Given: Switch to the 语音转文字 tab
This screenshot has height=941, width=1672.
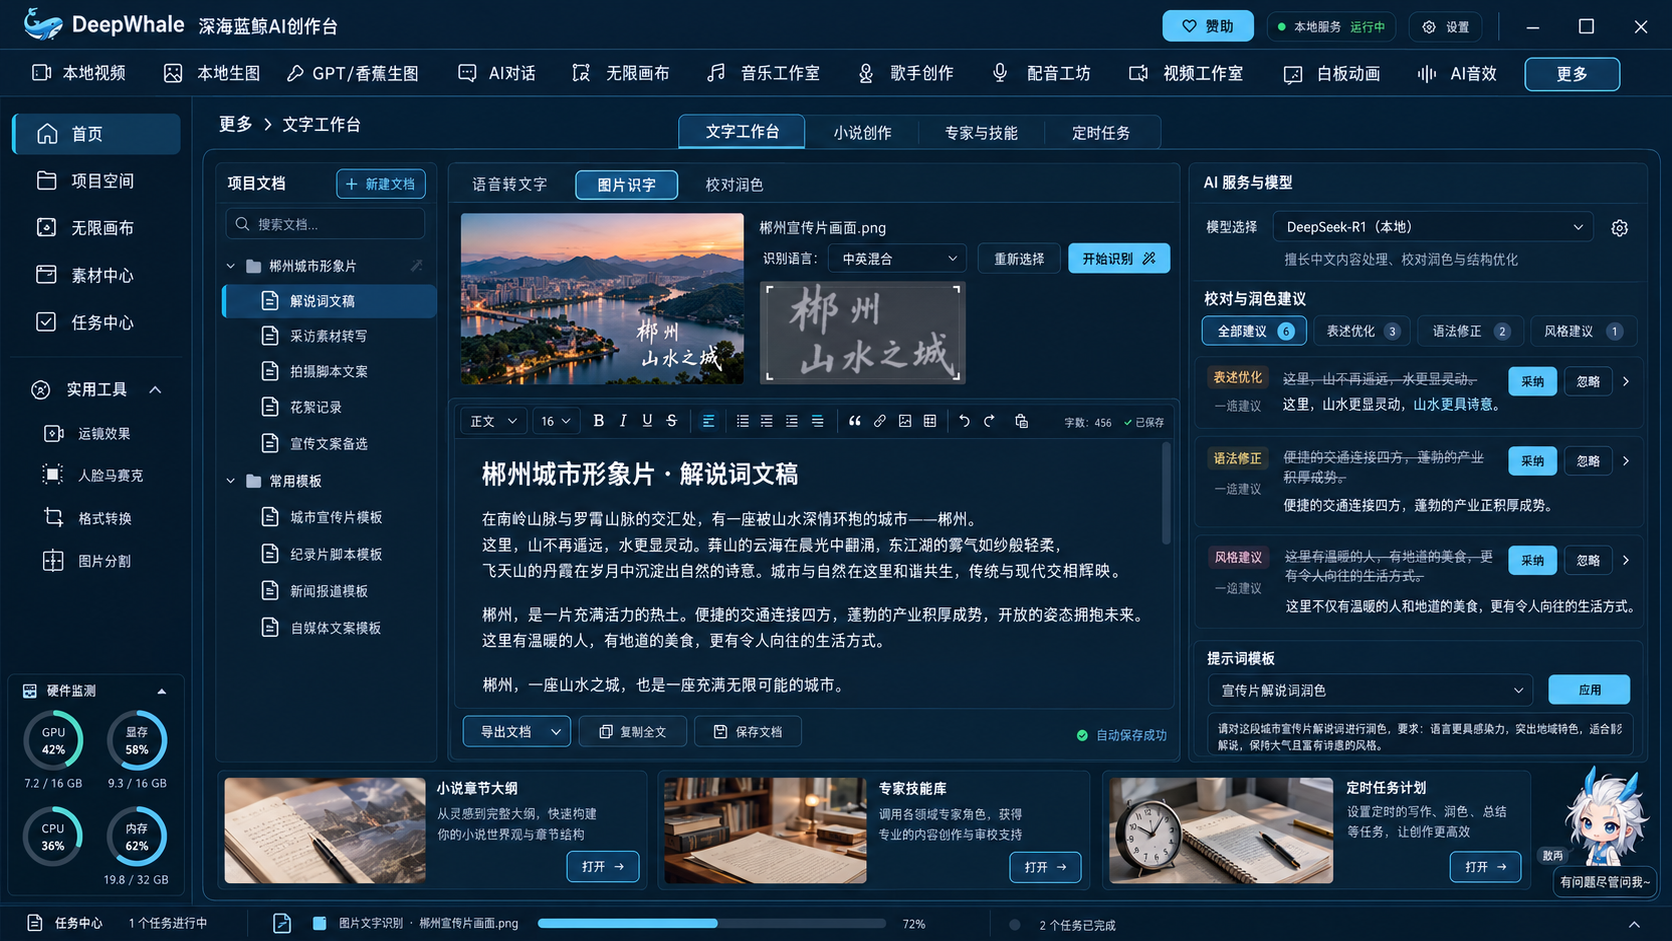Looking at the screenshot, I should coord(510,184).
